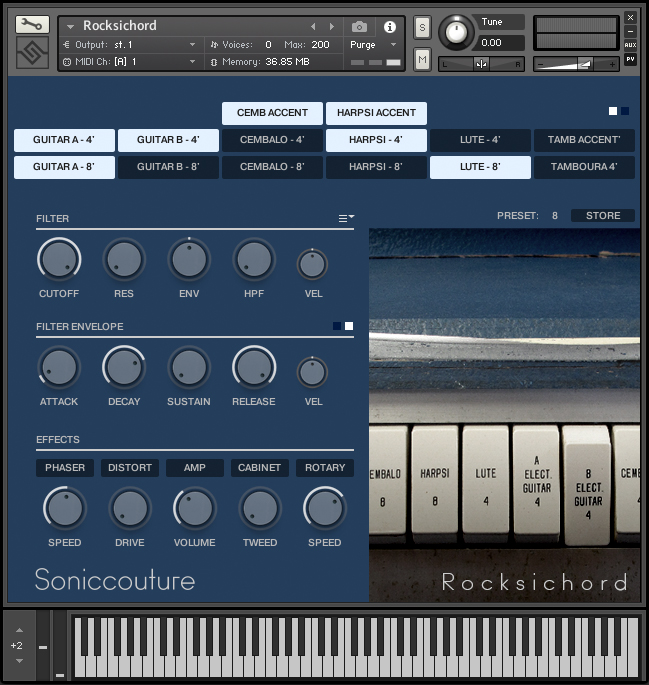Select the white page square near stops
The height and width of the screenshot is (685, 649).
[613, 111]
